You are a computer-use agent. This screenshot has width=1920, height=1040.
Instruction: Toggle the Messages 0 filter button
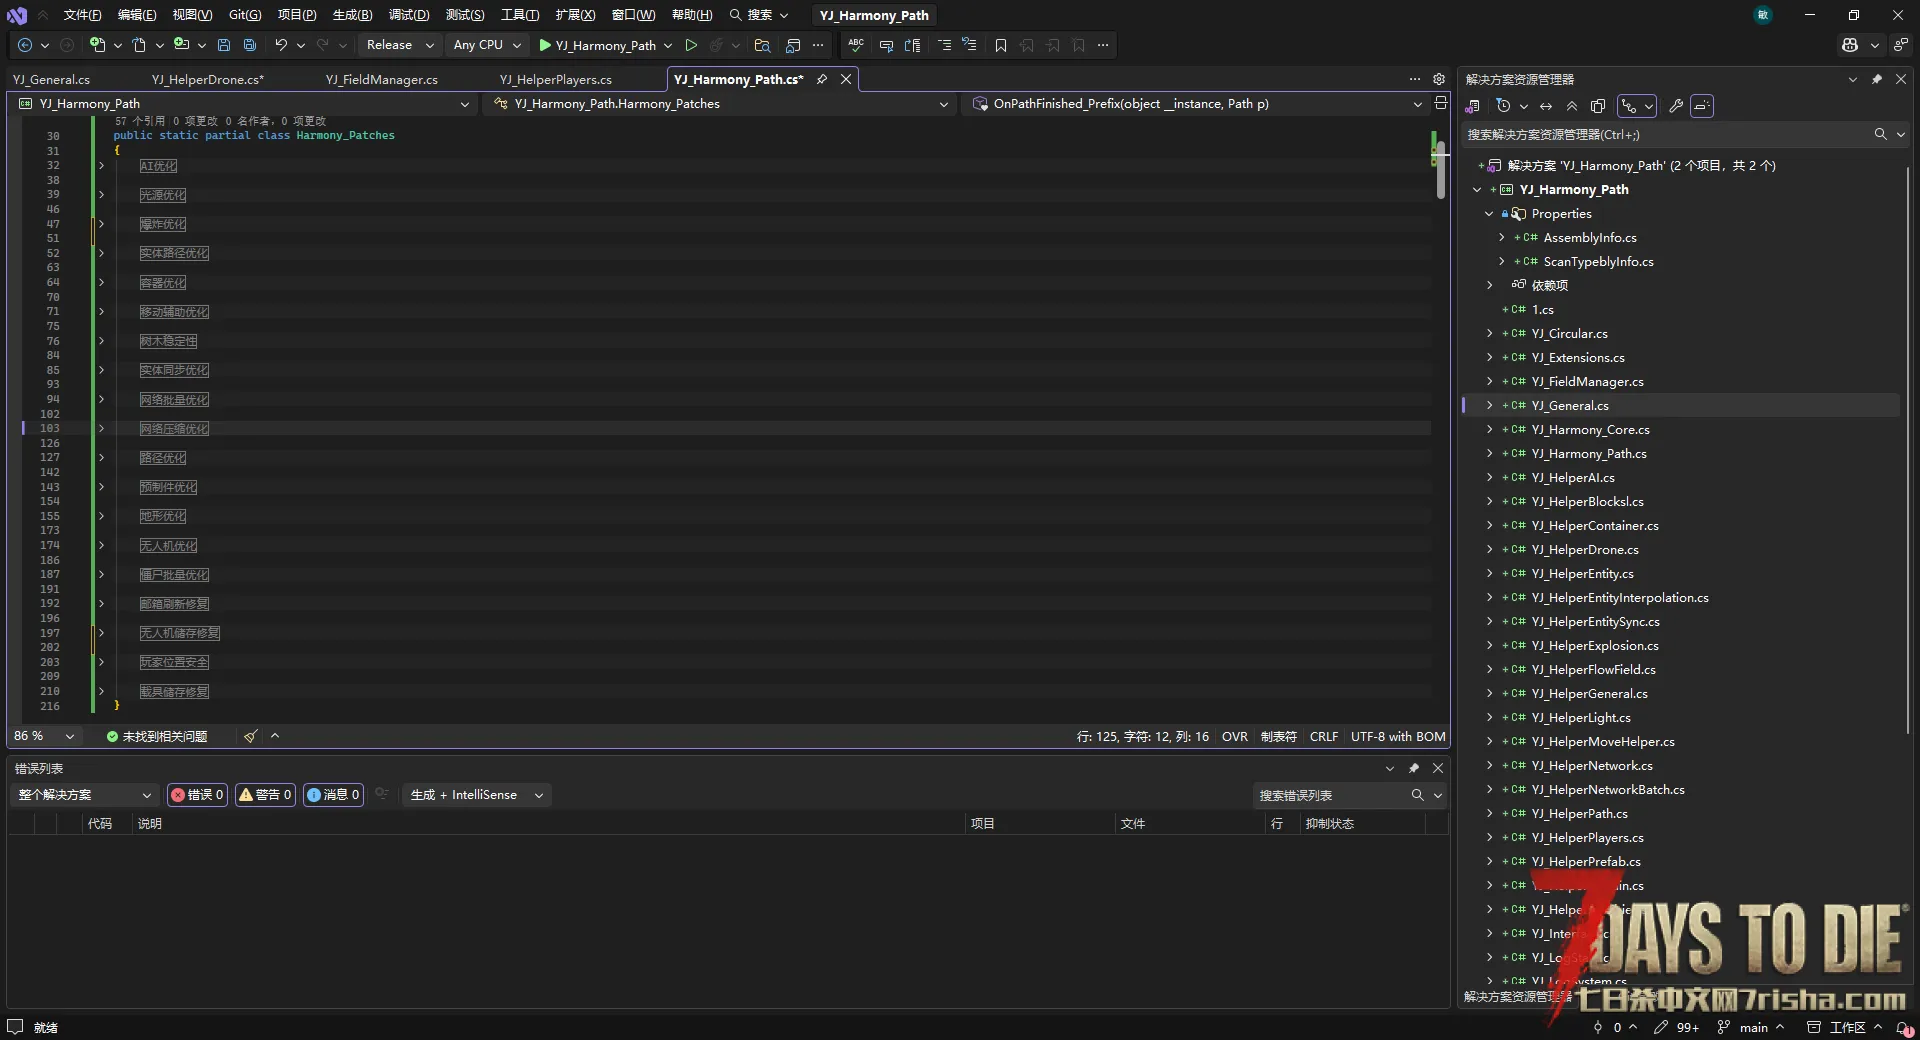[333, 795]
